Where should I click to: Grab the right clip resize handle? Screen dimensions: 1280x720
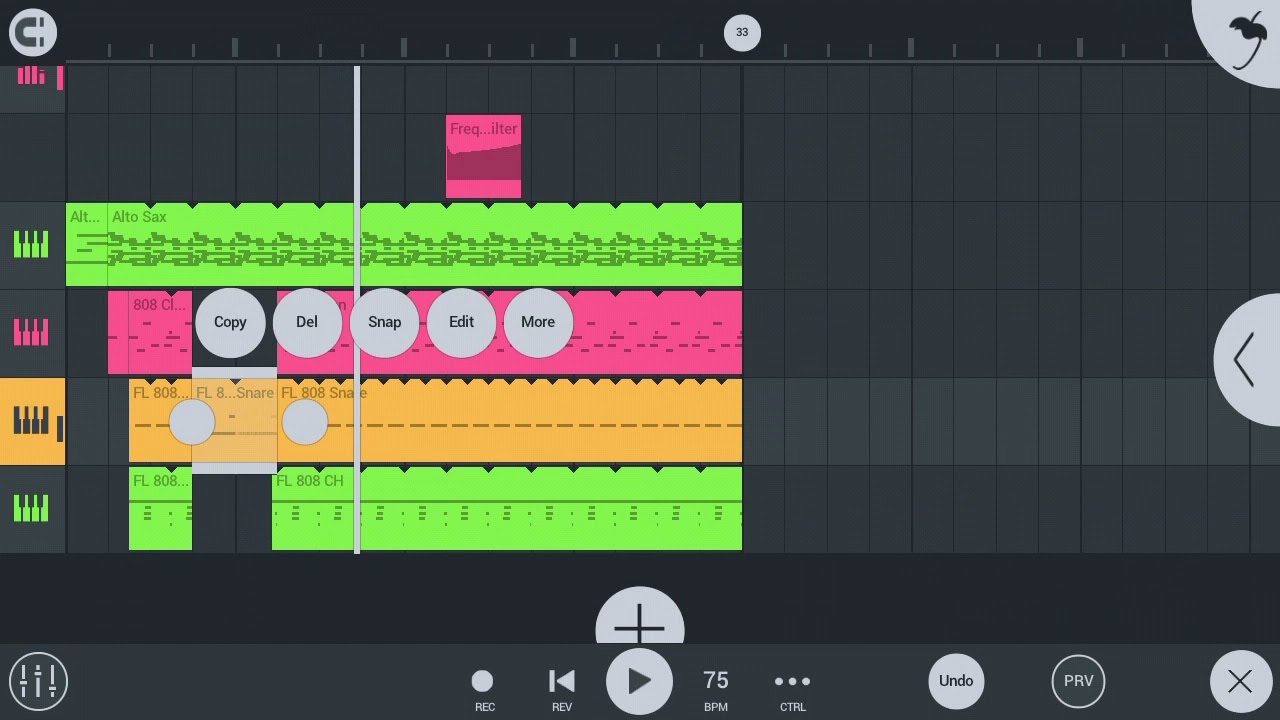click(305, 423)
